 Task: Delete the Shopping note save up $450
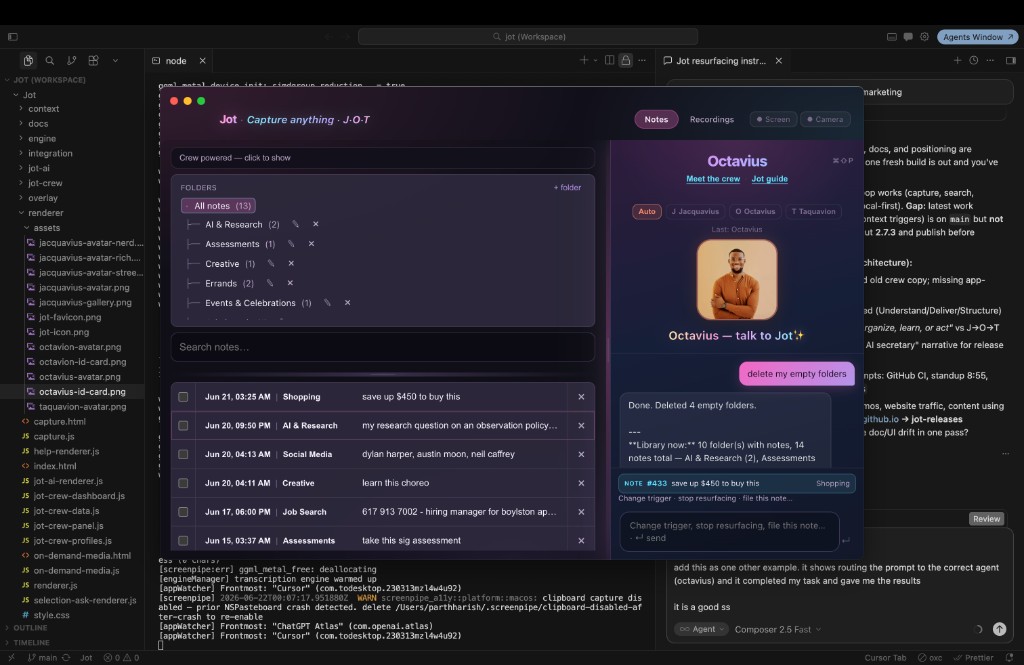click(581, 397)
